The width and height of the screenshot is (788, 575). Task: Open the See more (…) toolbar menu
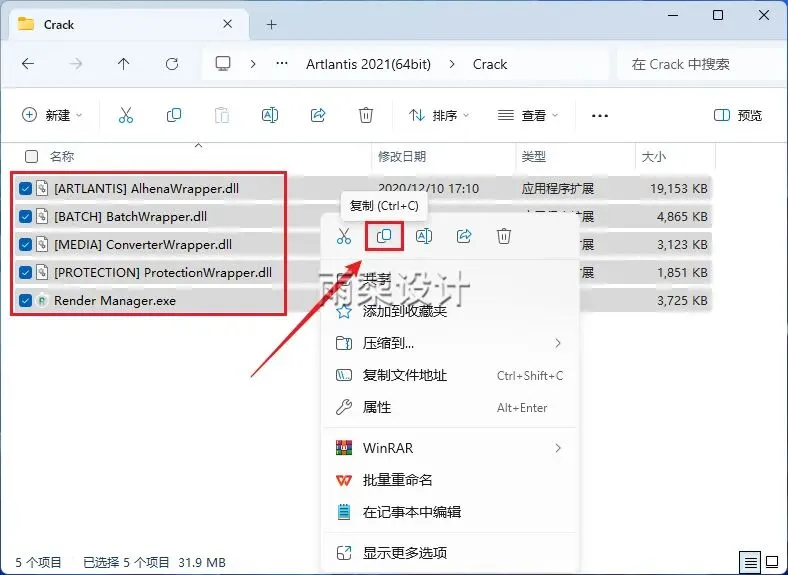pos(600,116)
